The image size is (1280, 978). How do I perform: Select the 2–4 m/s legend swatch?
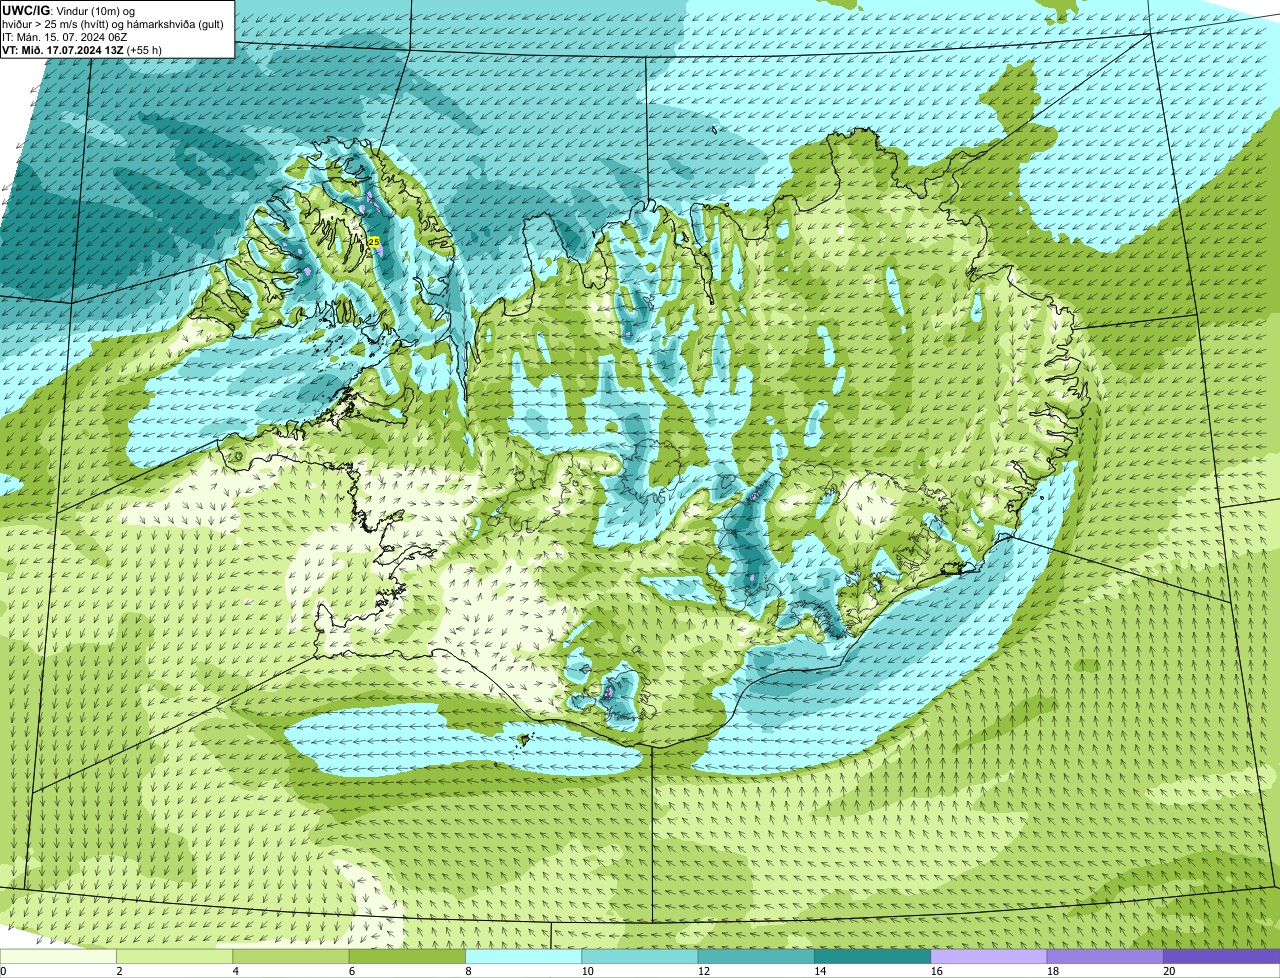(x=175, y=956)
